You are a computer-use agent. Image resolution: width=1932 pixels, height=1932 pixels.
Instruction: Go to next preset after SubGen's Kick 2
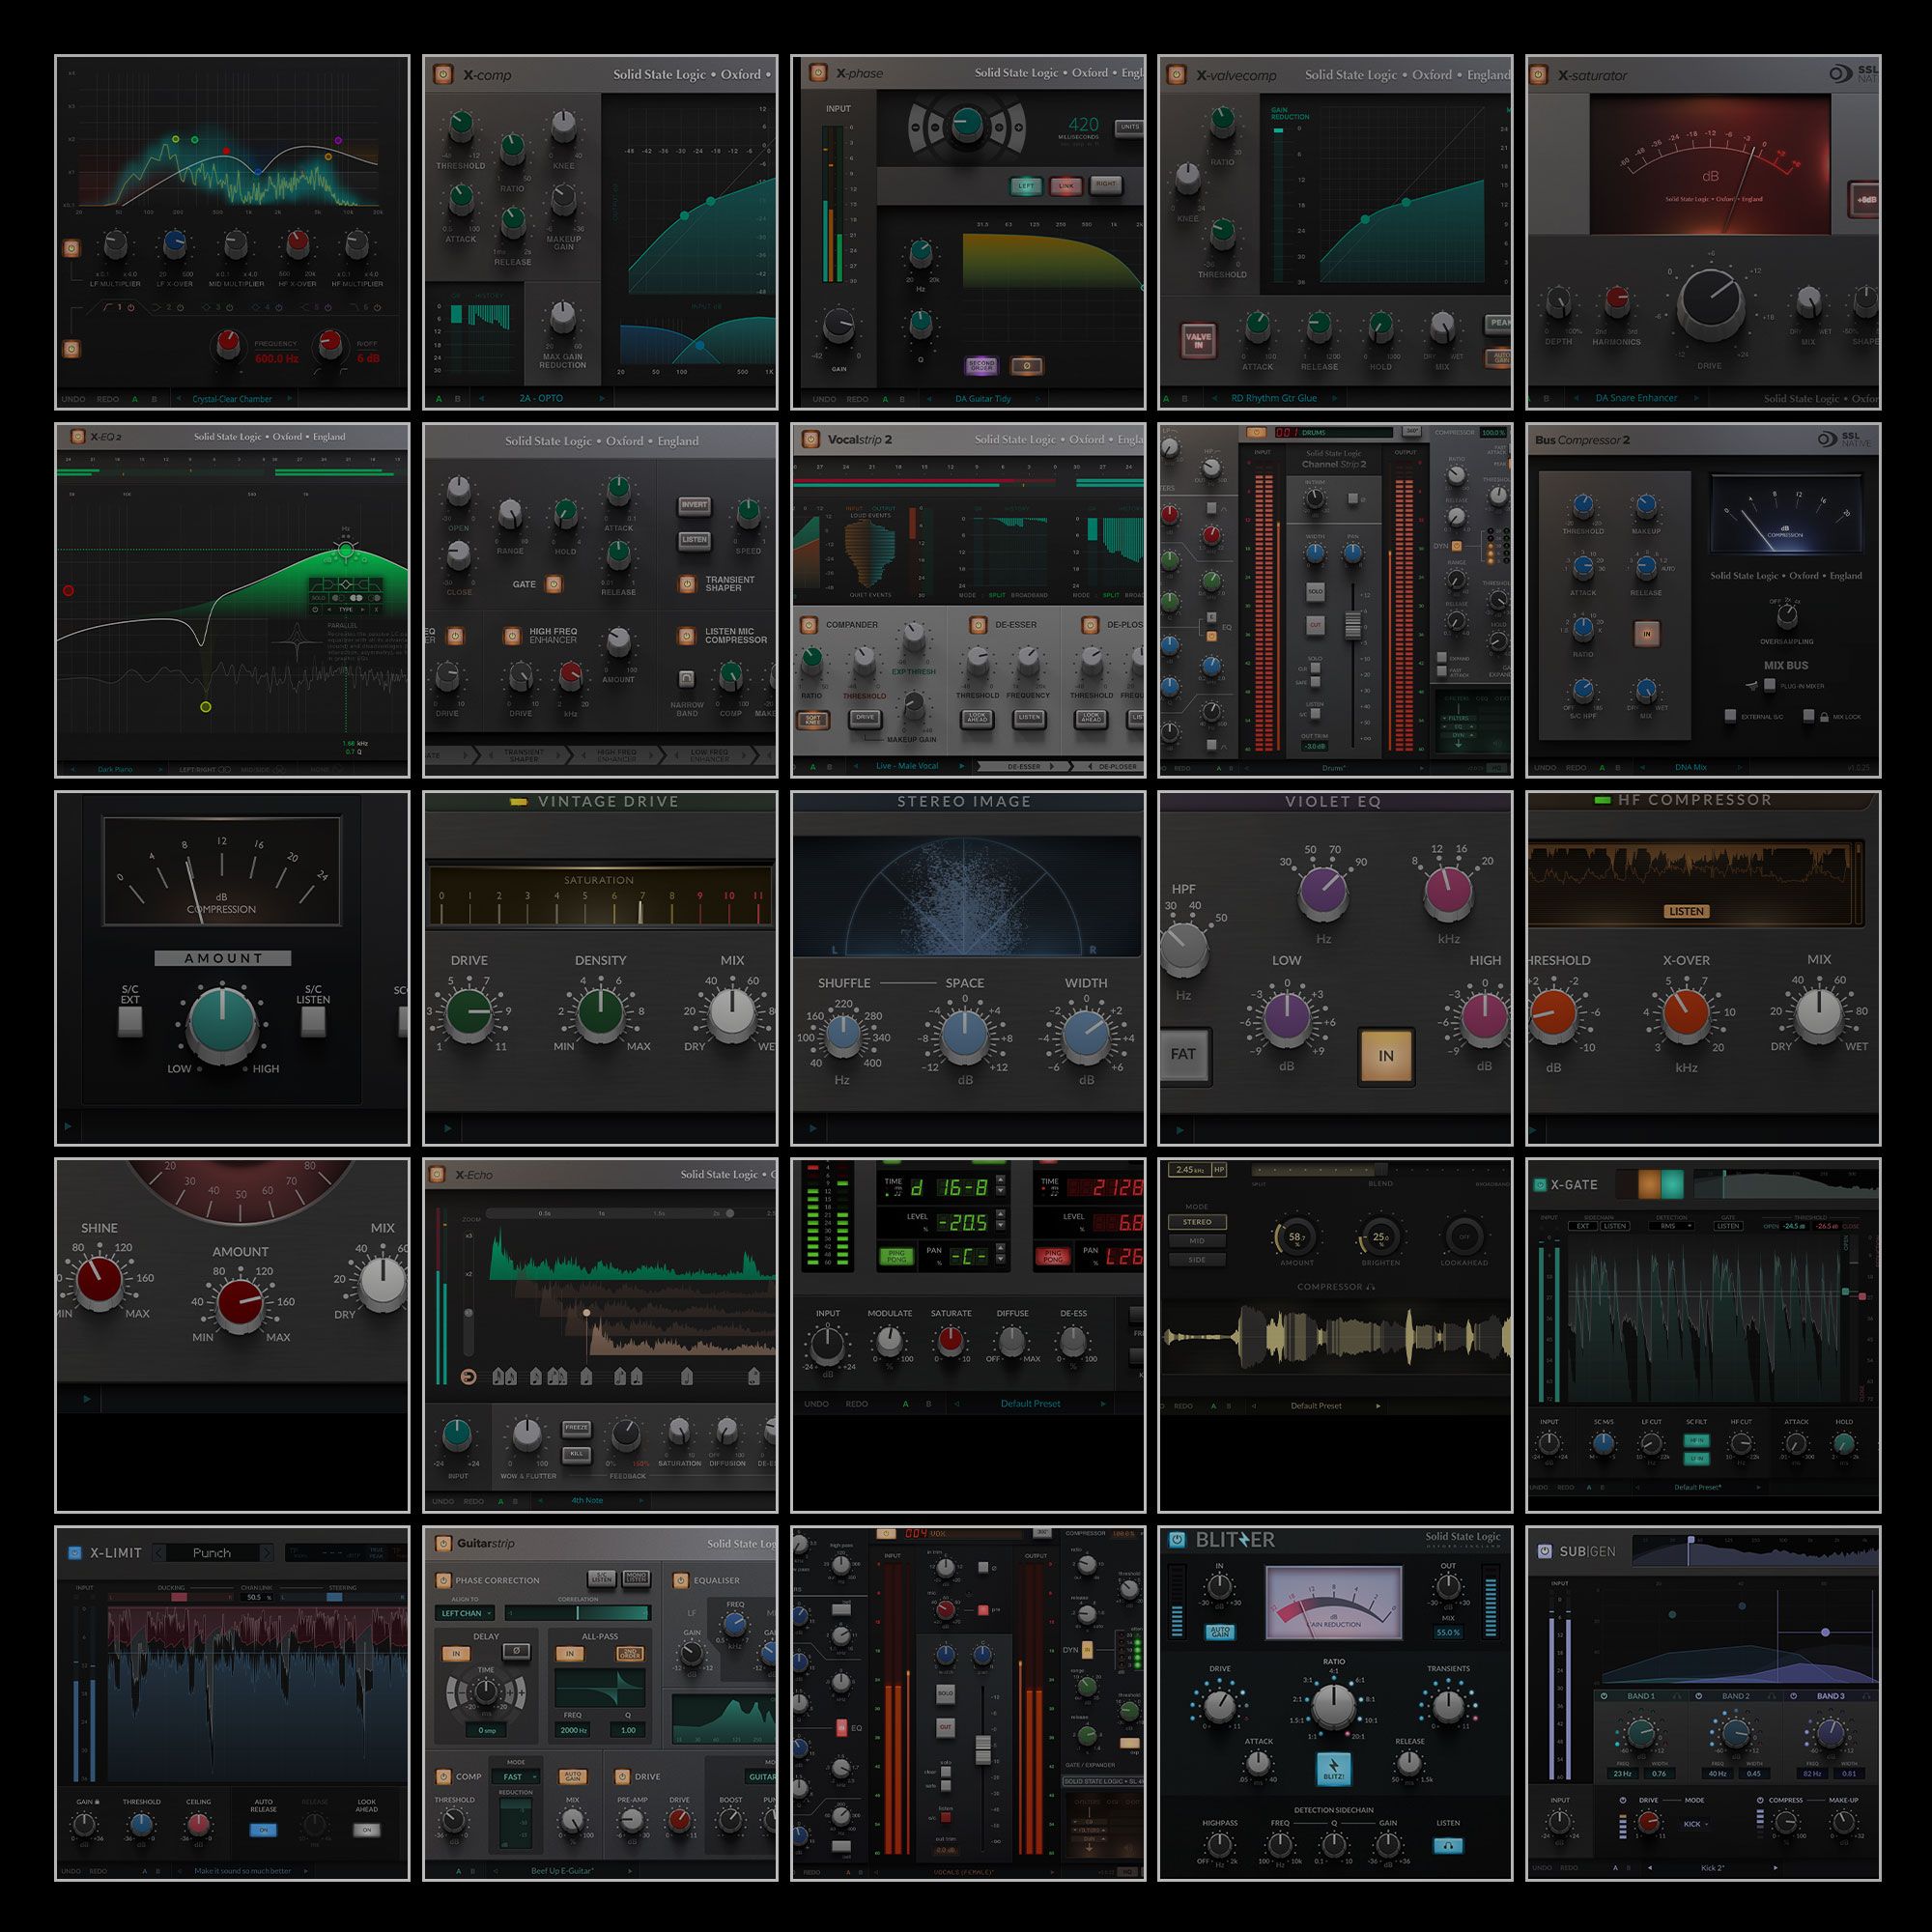coord(1776,1868)
